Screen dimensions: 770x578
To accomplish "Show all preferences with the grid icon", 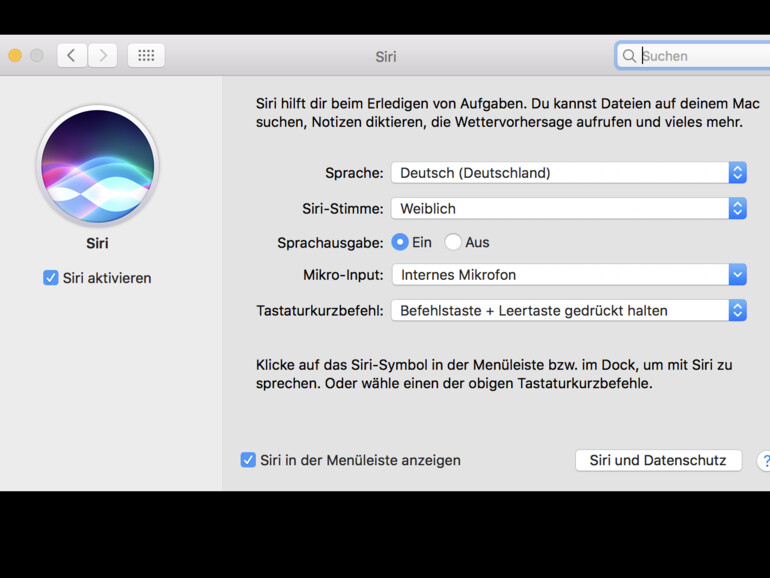I will (146, 56).
